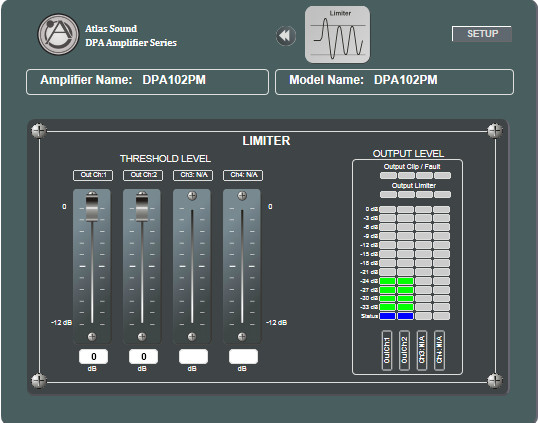Click plus icon below Ch3 fader
The width and height of the screenshot is (538, 423).
point(192,337)
